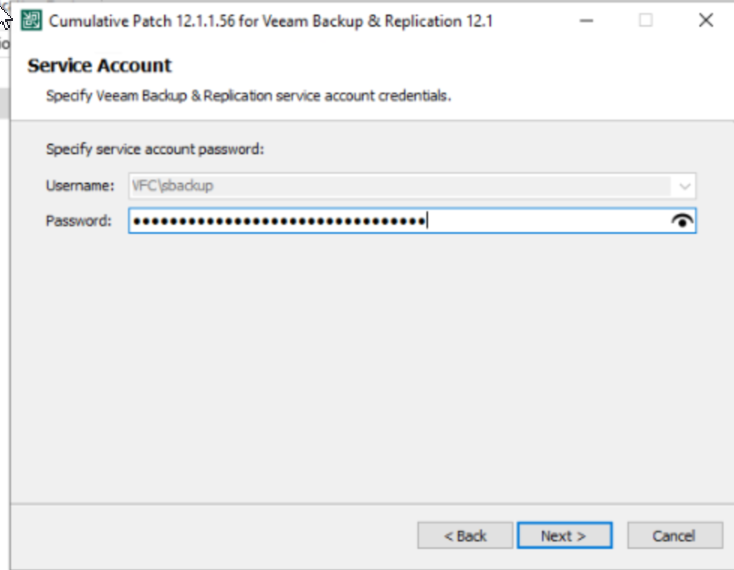Expand the Username dropdown arrow
The image size is (734, 570).
tap(684, 186)
